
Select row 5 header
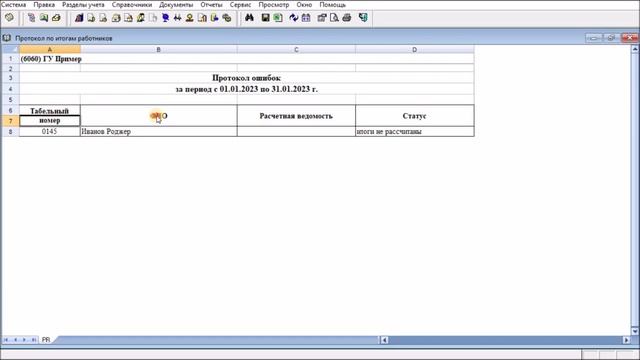10,100
